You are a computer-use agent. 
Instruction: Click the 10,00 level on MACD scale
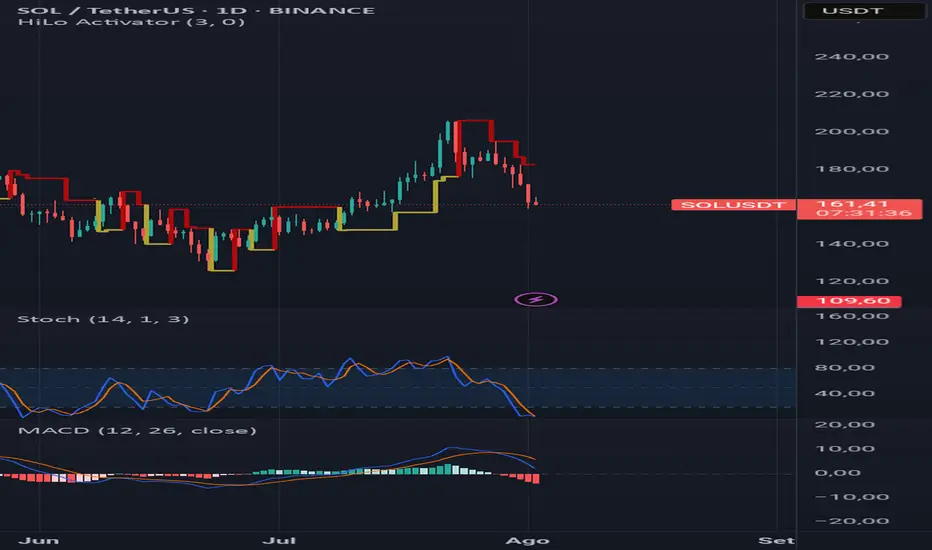point(844,448)
